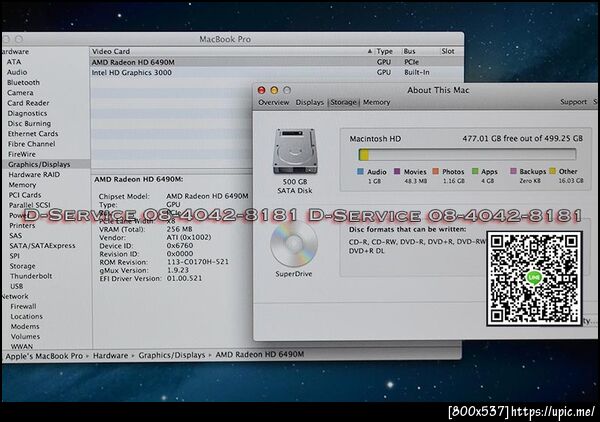This screenshot has width=600, height=422.
Task: Select SAS in the sidebar
Action: [16, 236]
